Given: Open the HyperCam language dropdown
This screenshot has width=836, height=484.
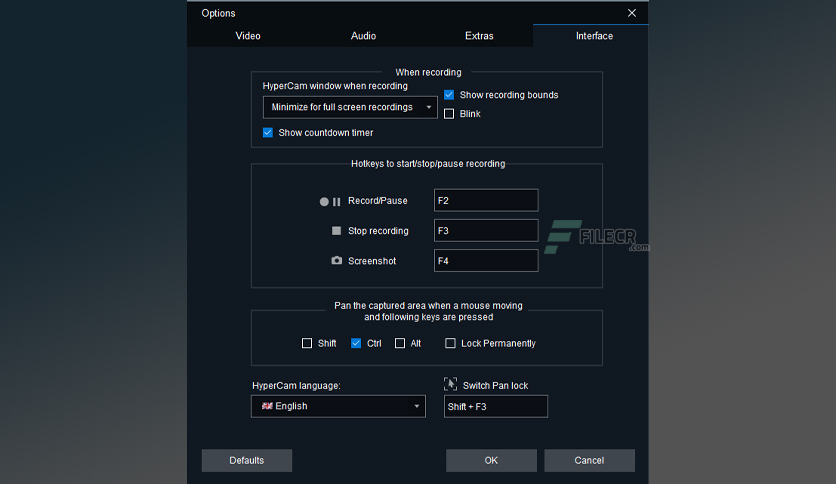Looking at the screenshot, I should pos(339,406).
